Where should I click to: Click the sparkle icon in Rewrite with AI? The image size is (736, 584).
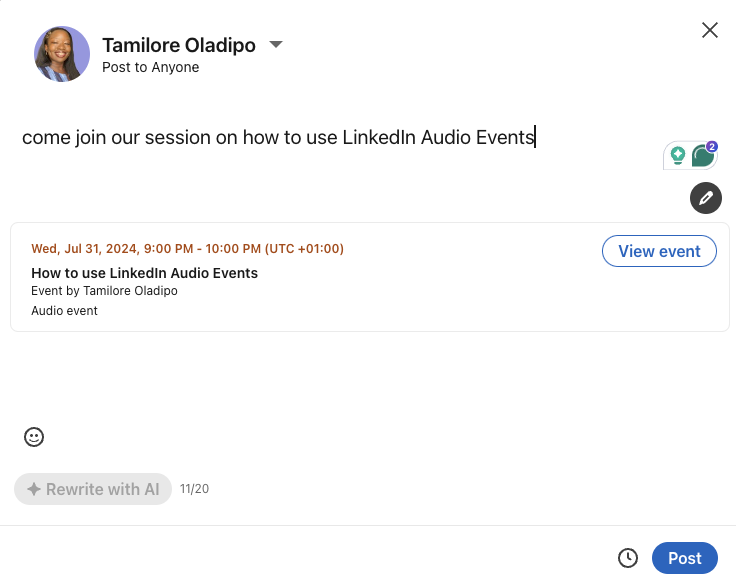[x=34, y=489]
